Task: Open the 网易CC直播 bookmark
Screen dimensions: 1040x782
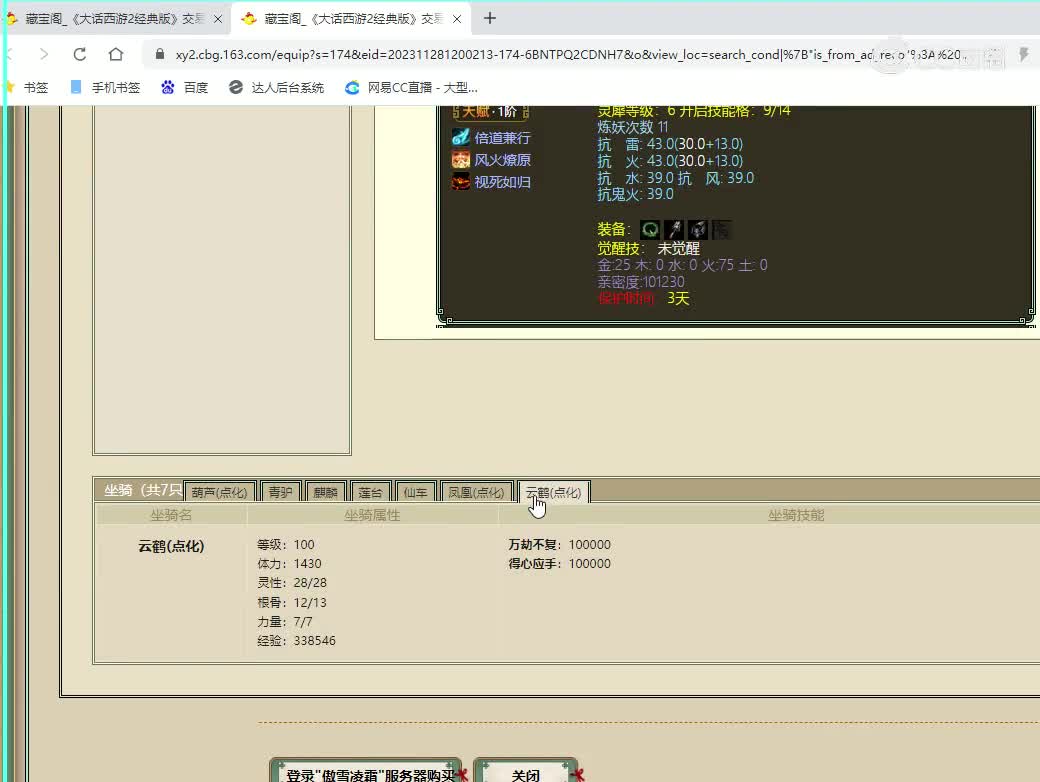Action: pyautogui.click(x=411, y=88)
